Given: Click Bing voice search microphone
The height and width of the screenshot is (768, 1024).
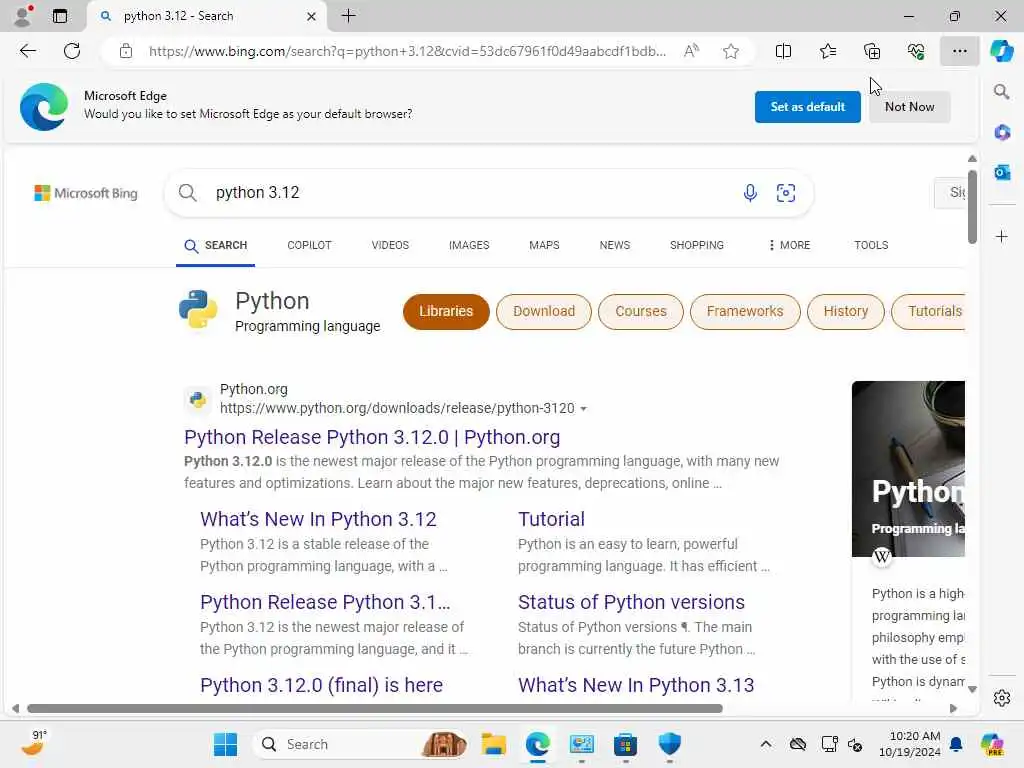Looking at the screenshot, I should (750, 193).
